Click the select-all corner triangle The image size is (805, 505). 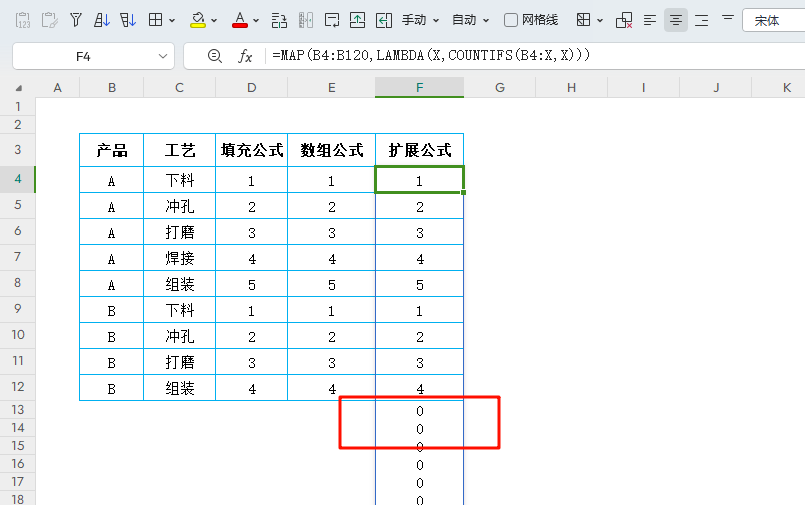coord(18,88)
